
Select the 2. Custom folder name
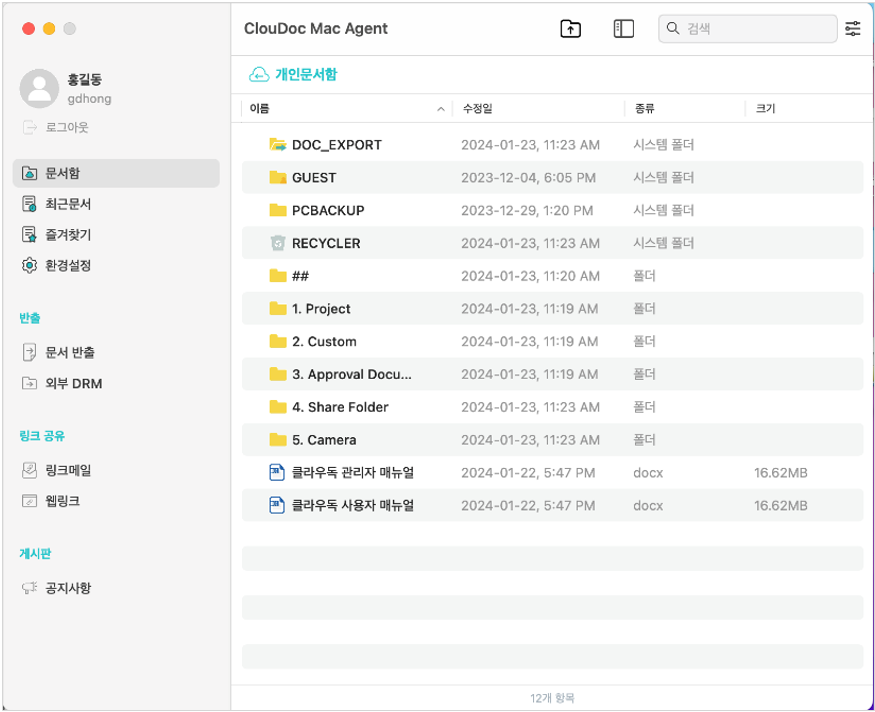(324, 341)
